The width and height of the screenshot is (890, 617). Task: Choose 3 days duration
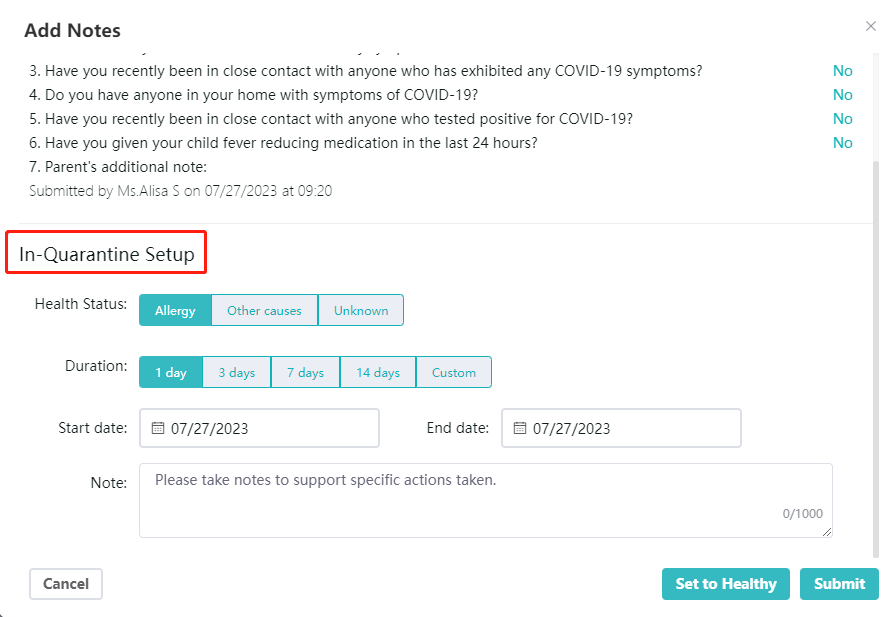tap(237, 372)
